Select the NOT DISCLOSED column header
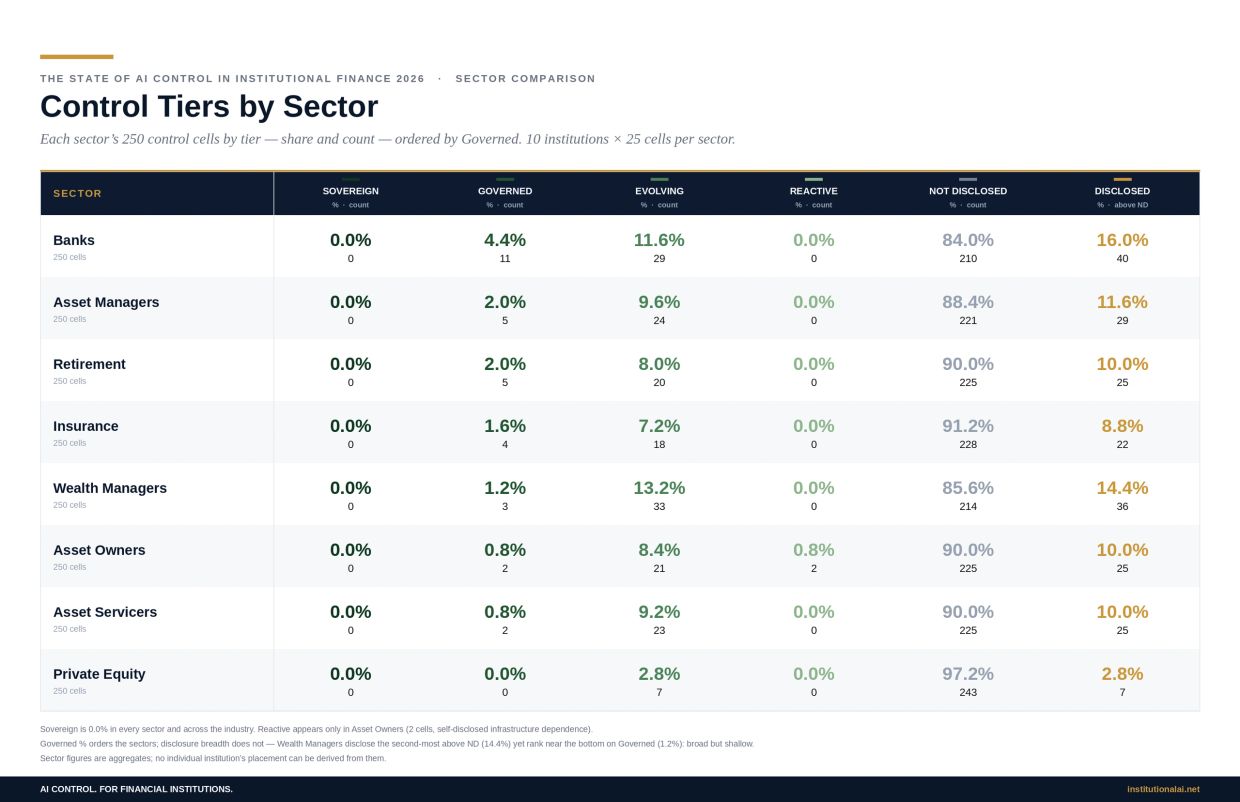 pyautogui.click(x=968, y=191)
